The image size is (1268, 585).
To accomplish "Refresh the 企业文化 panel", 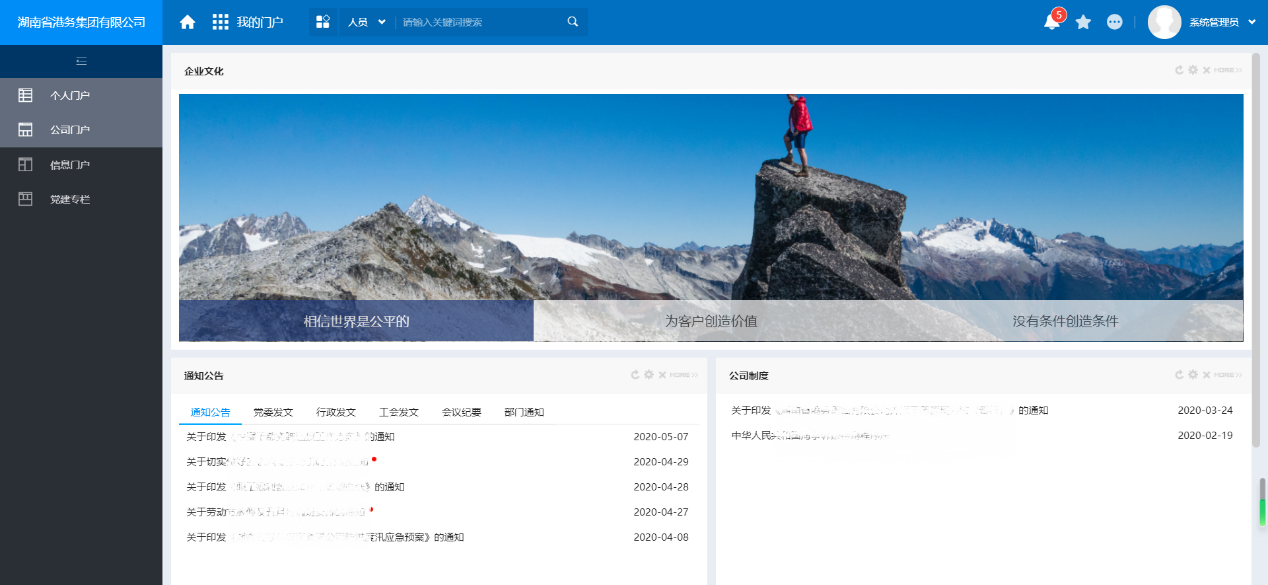I will [1179, 70].
